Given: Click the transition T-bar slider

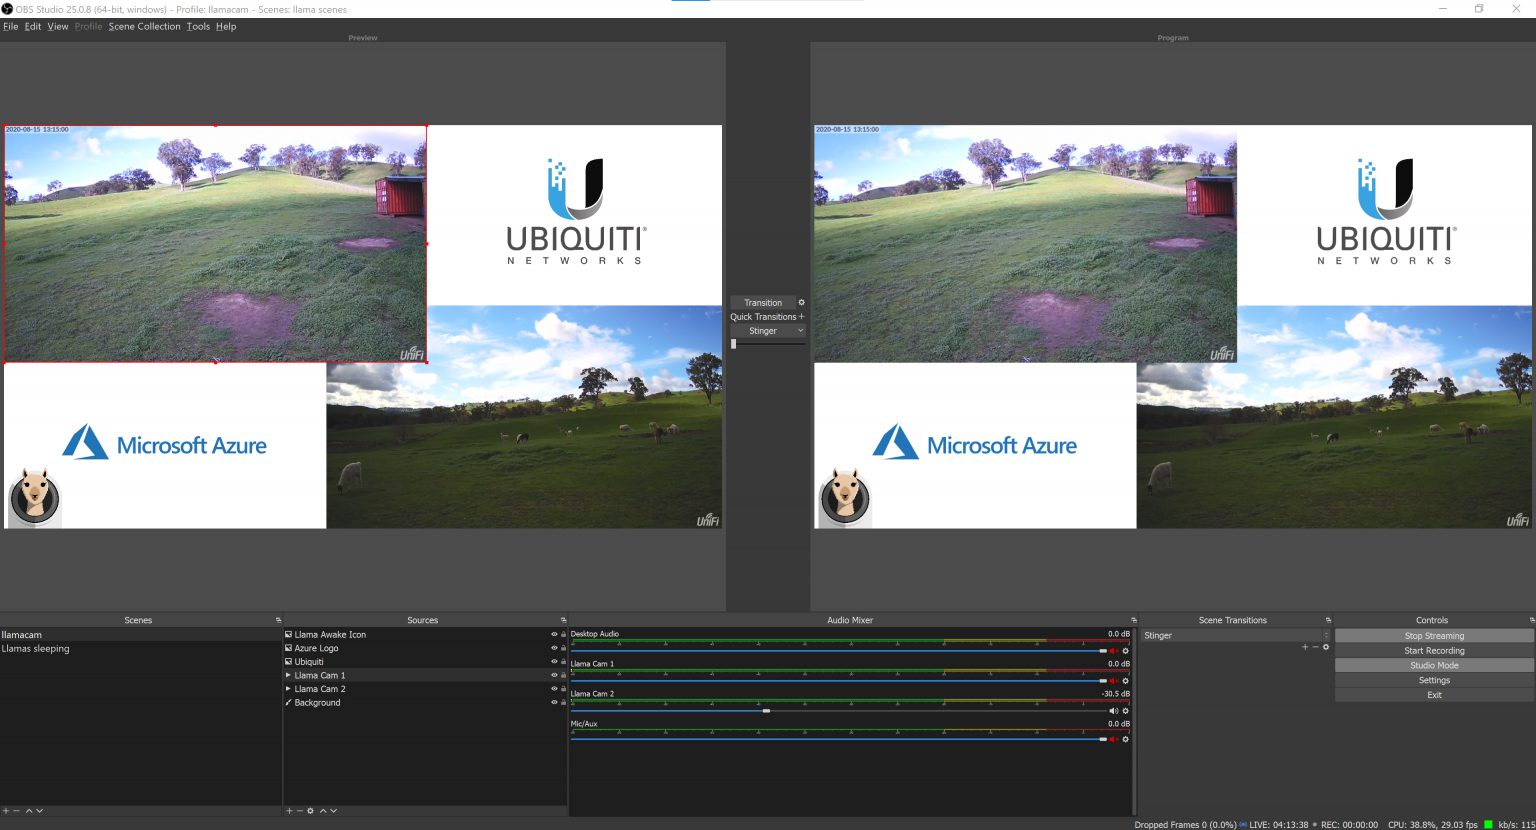Looking at the screenshot, I should tap(768, 344).
